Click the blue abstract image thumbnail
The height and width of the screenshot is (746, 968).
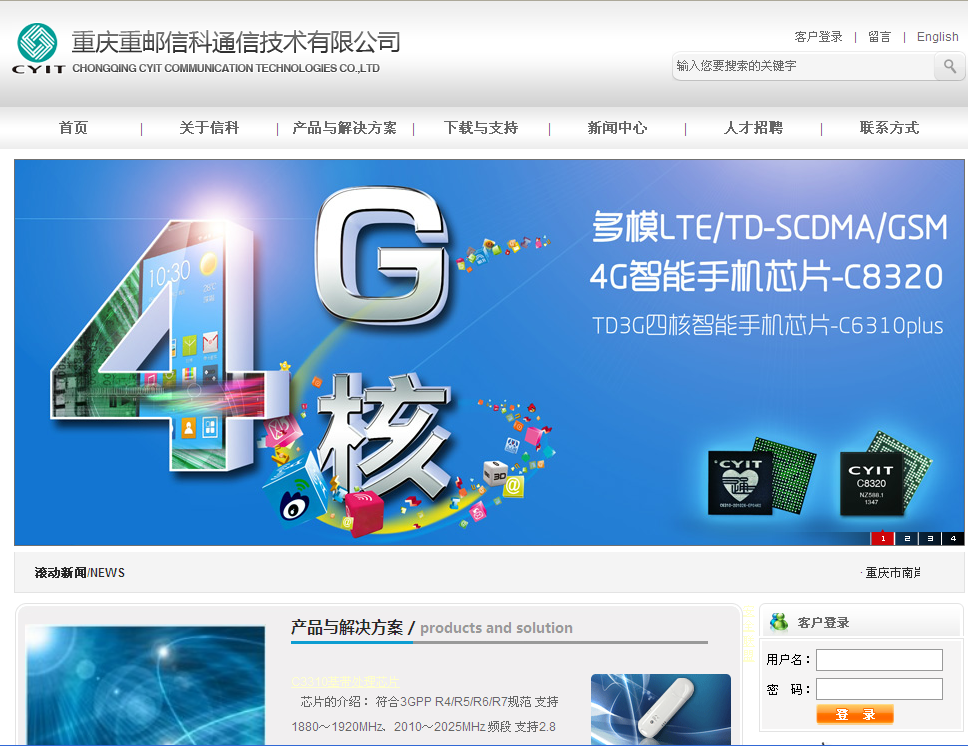146,685
